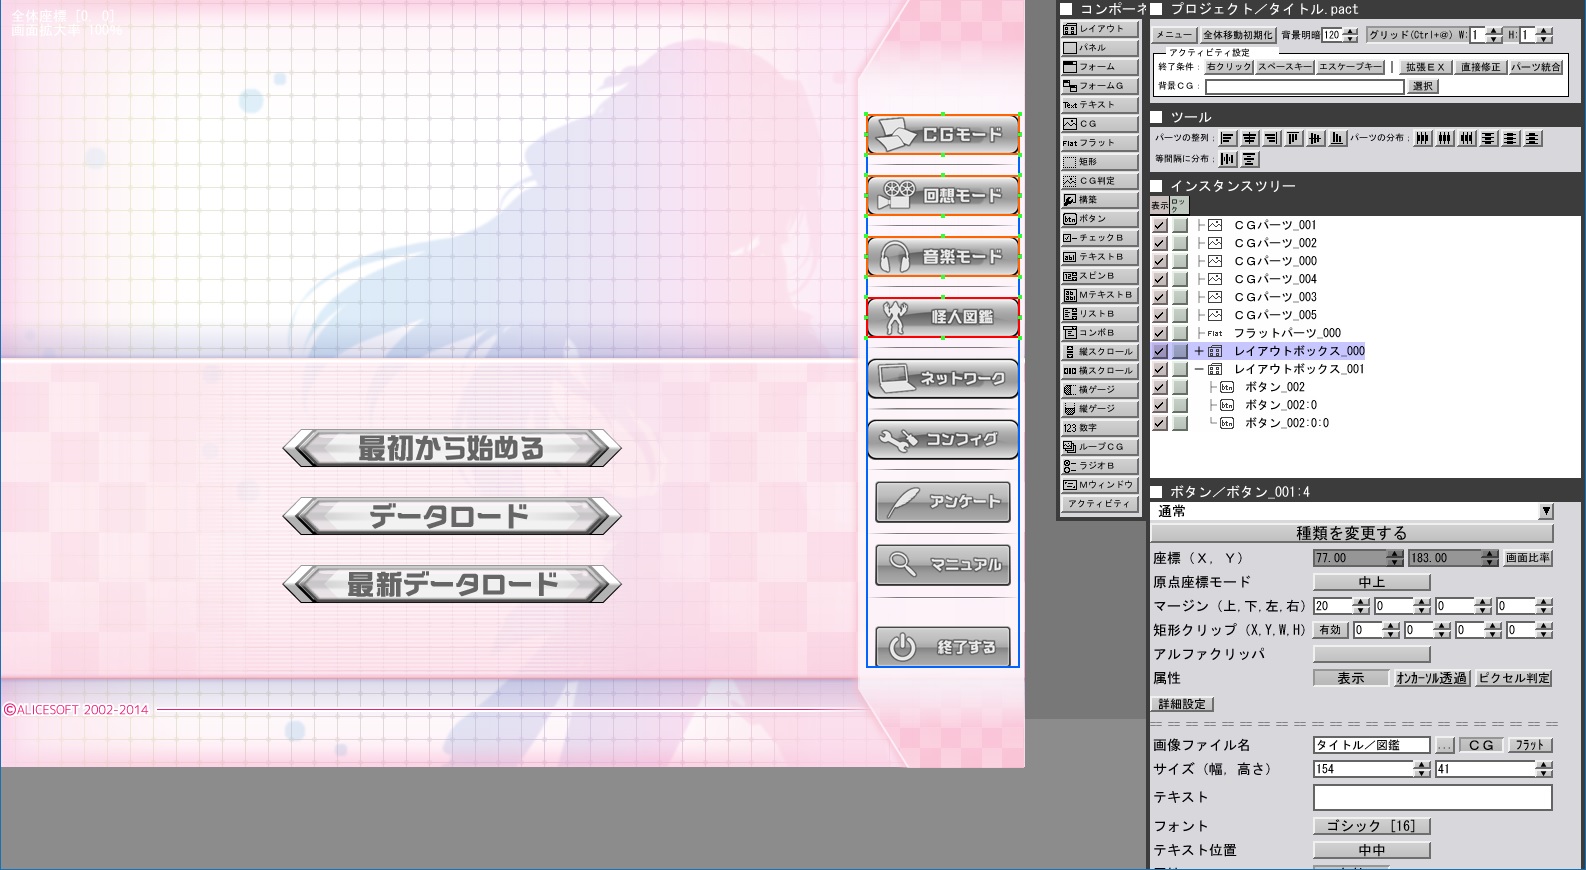Toggle visibility of CGパーツ_002
Viewport: 1586px width, 870px height.
(x=1160, y=243)
